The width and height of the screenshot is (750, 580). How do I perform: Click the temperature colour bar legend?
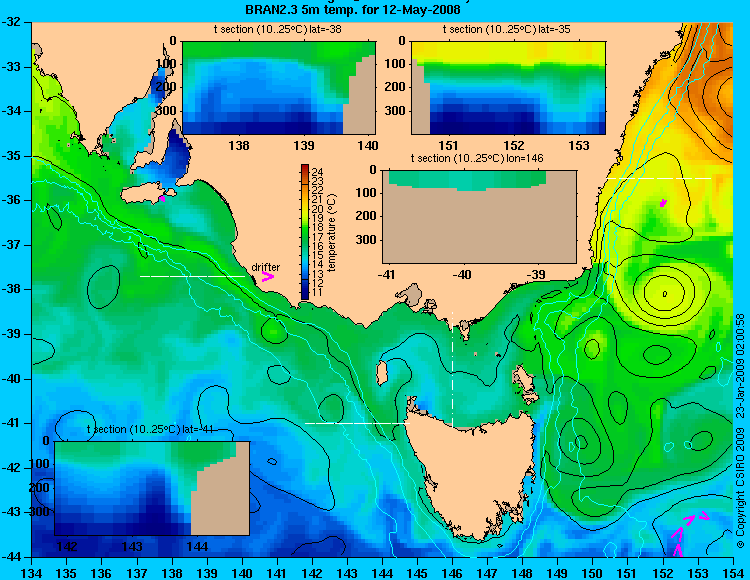pyautogui.click(x=305, y=232)
